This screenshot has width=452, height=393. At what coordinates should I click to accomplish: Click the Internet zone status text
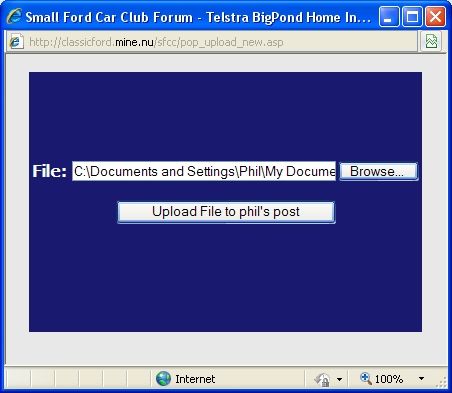tap(195, 379)
